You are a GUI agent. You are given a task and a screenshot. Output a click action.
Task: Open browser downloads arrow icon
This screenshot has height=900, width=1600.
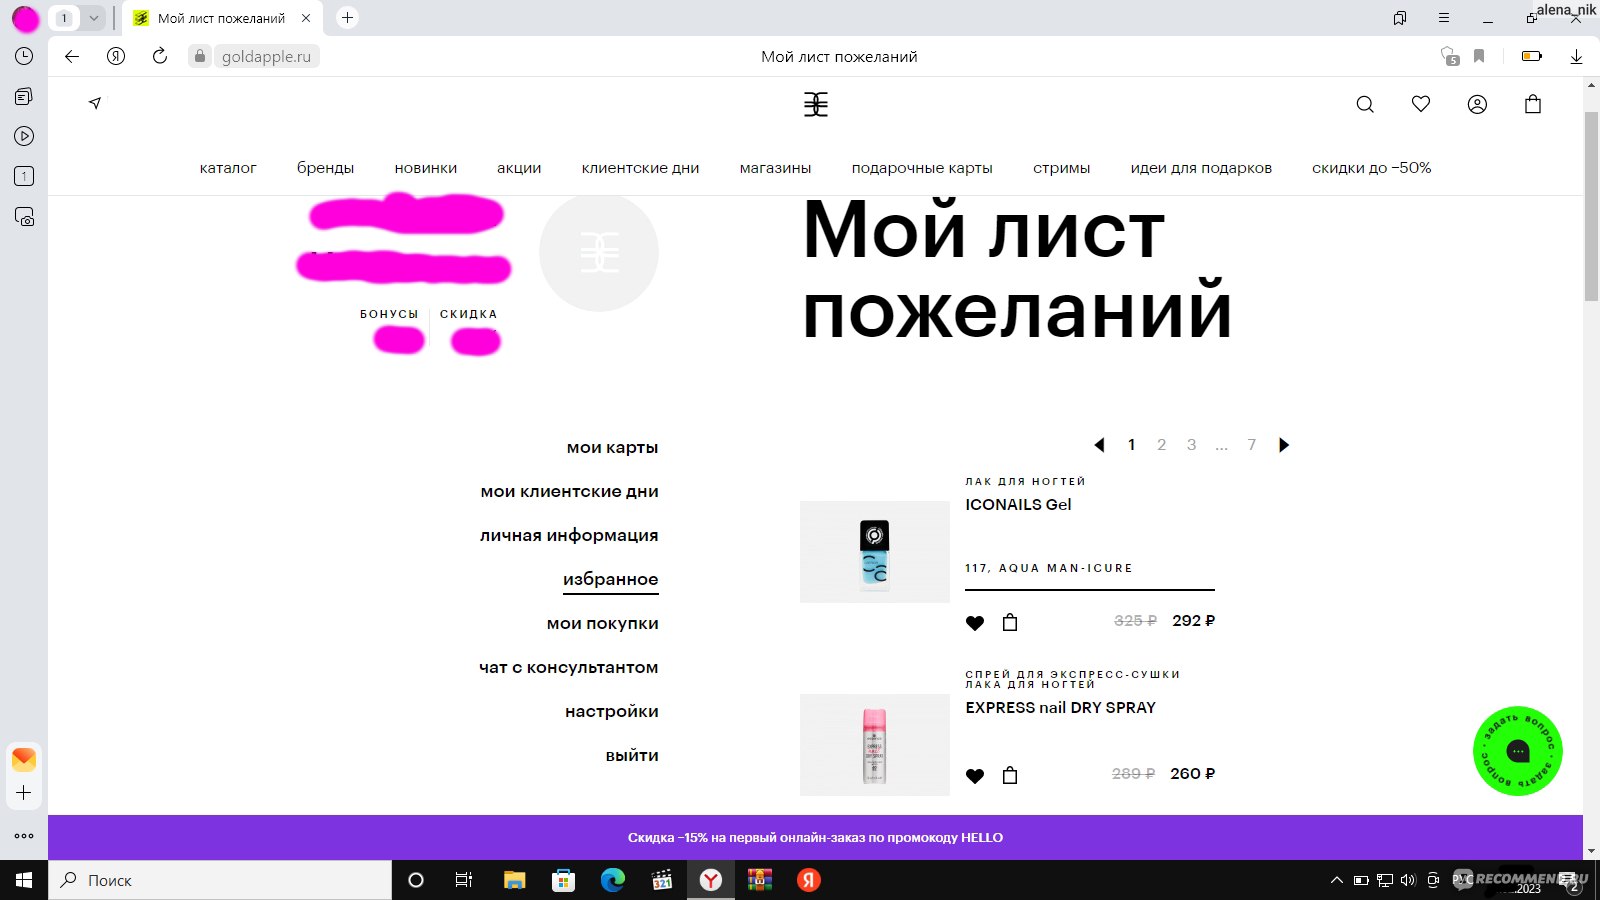[x=1576, y=56]
